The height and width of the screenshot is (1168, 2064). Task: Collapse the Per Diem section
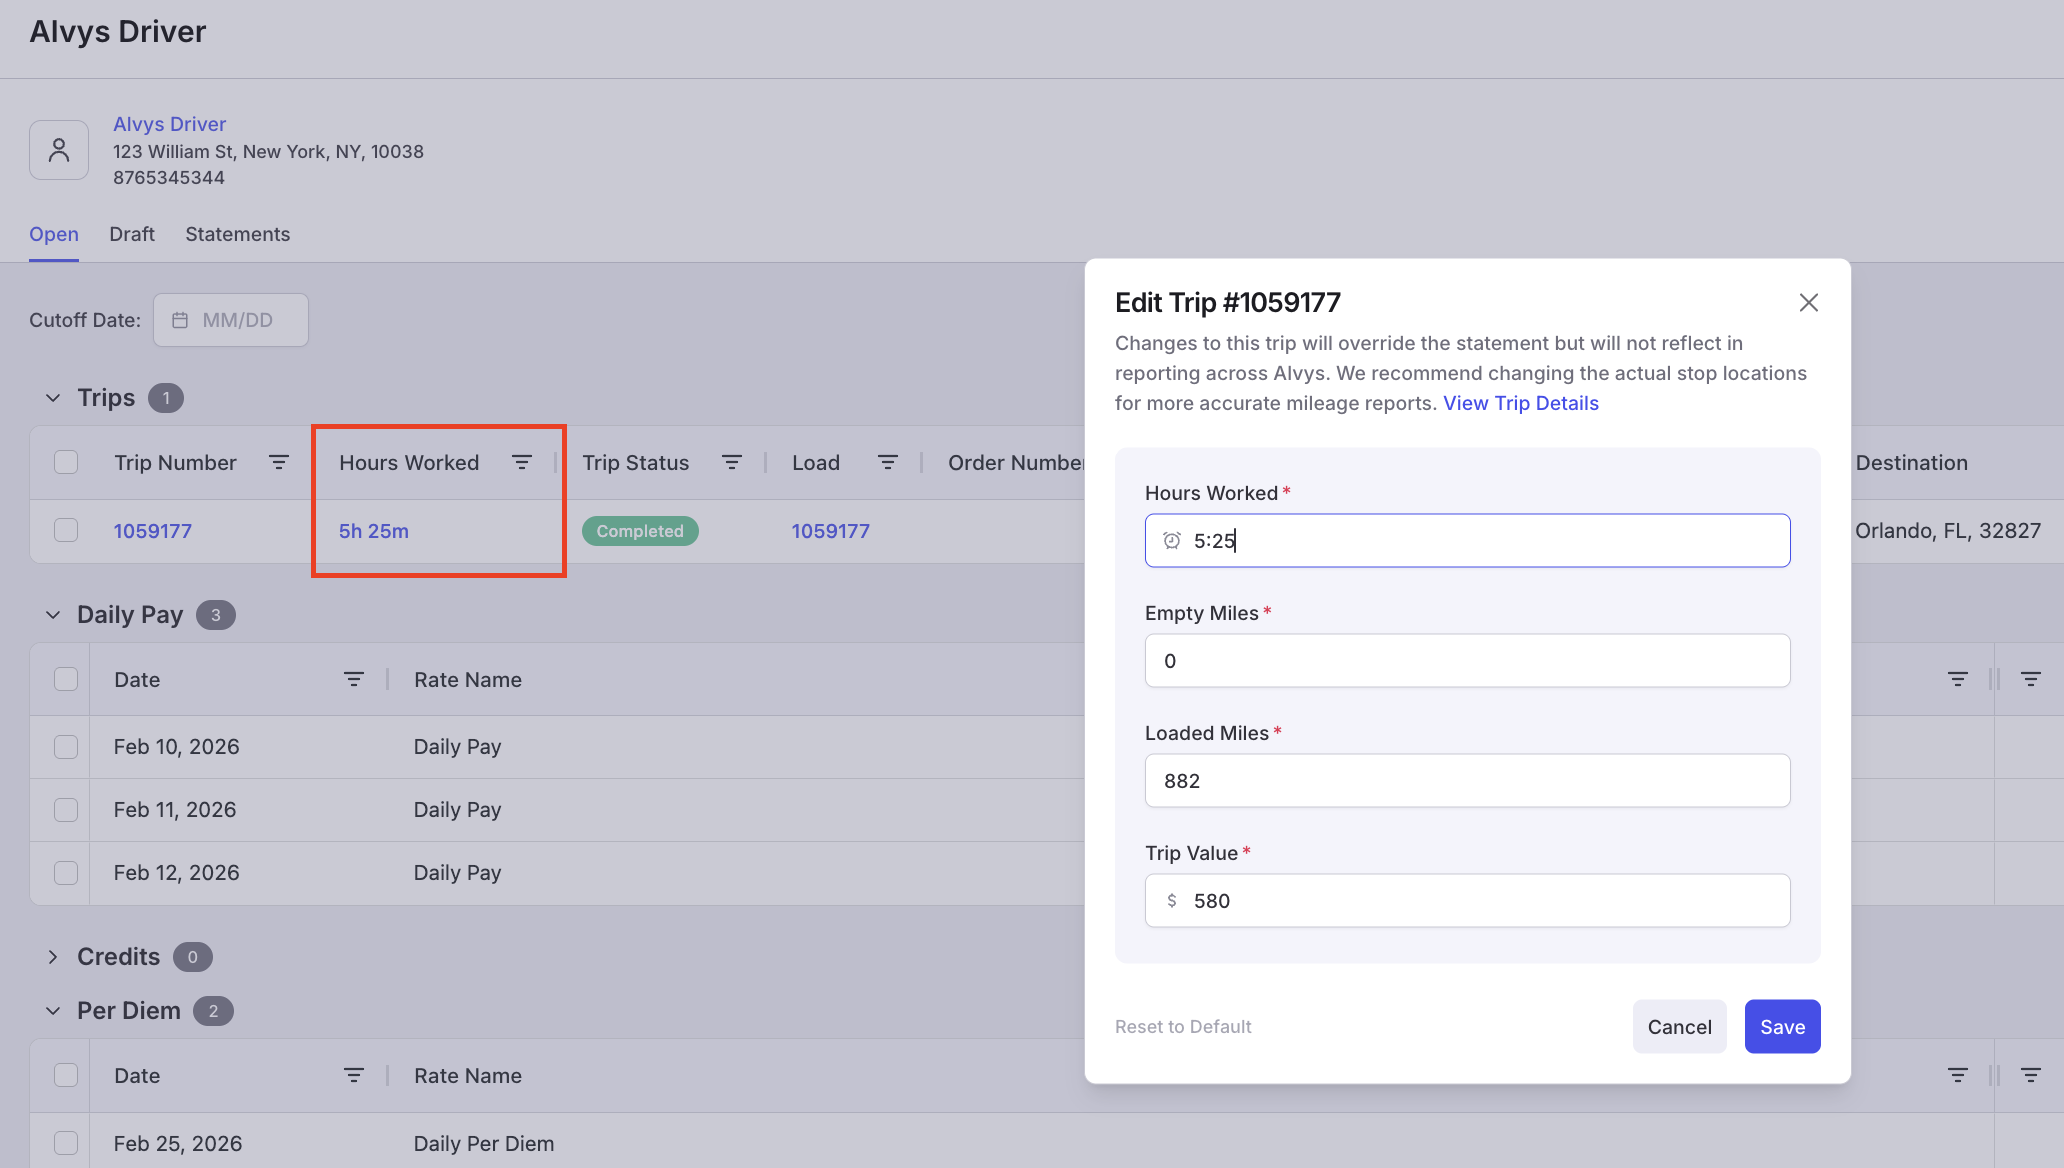click(53, 1011)
